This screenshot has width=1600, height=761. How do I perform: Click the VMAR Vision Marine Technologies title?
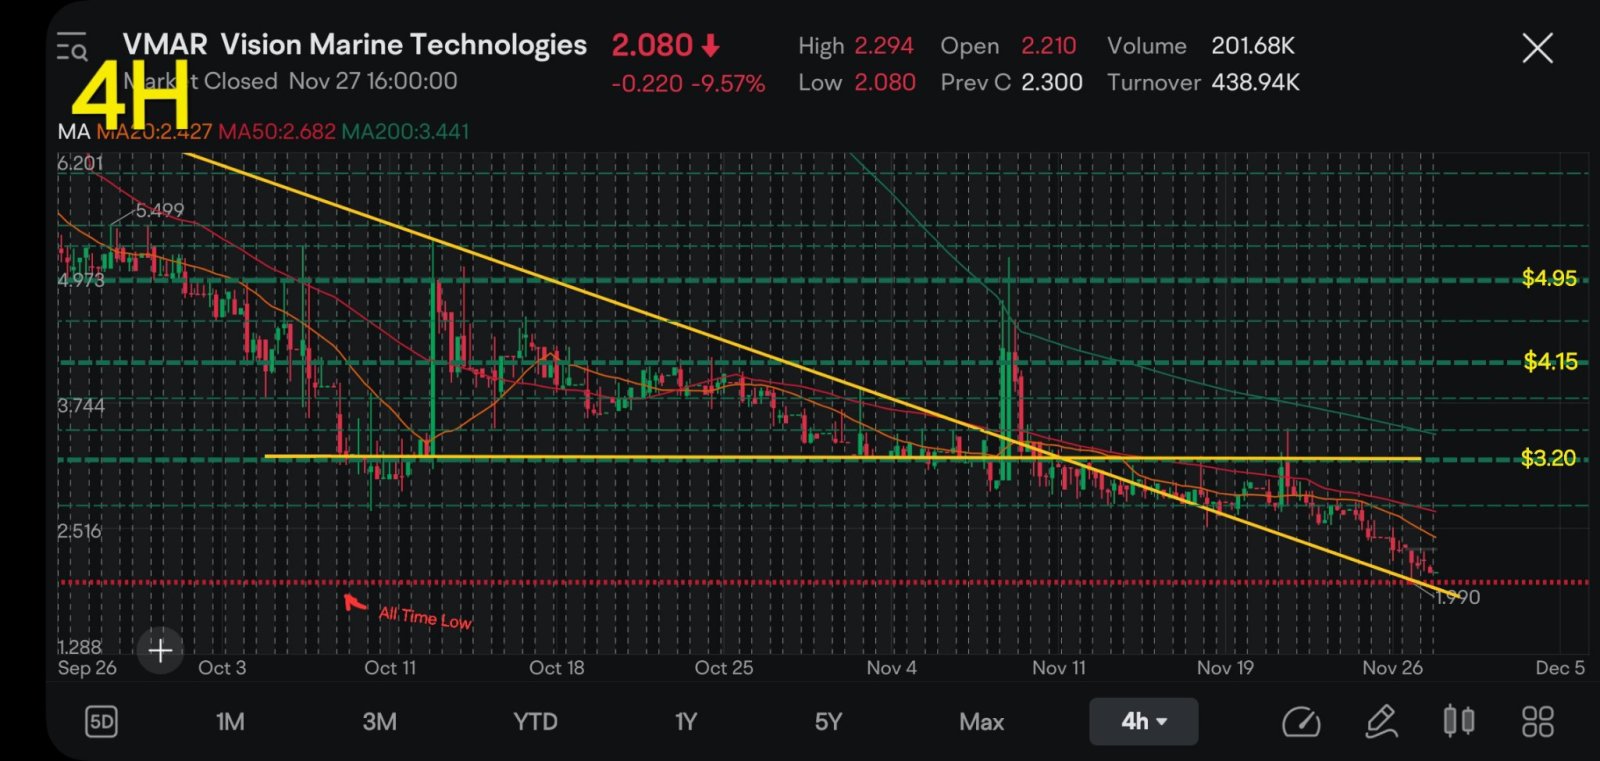355,45
